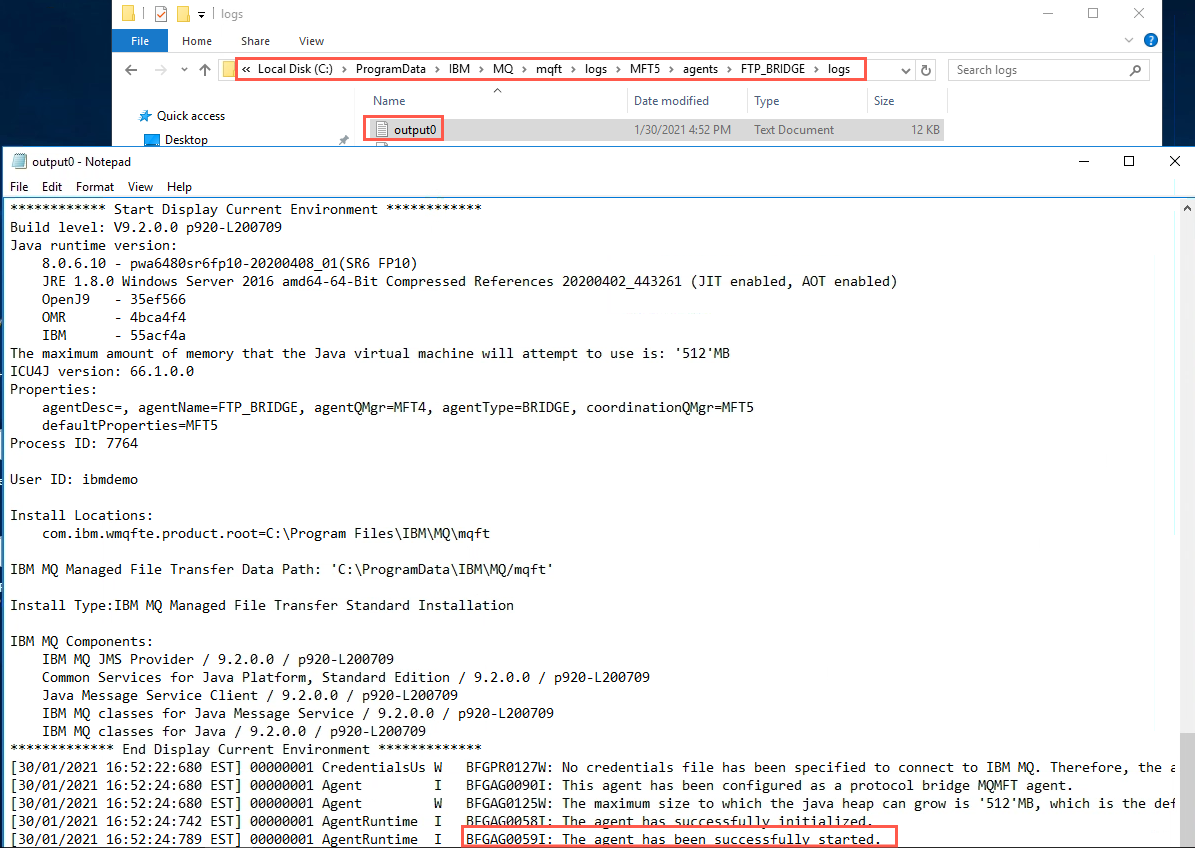
Task: Click the mqft breadcrumb
Action: click(x=549, y=69)
